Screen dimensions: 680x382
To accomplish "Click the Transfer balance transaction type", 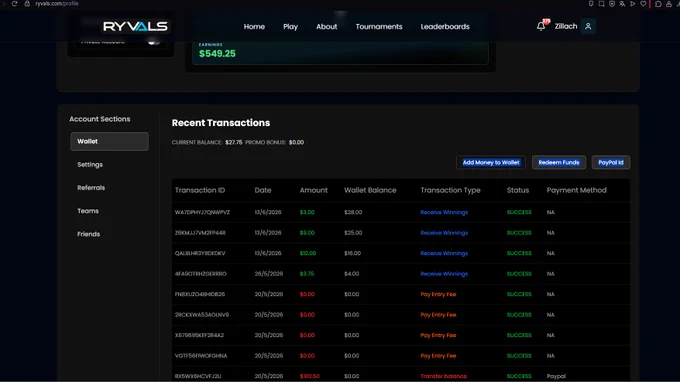I will pyautogui.click(x=443, y=376).
